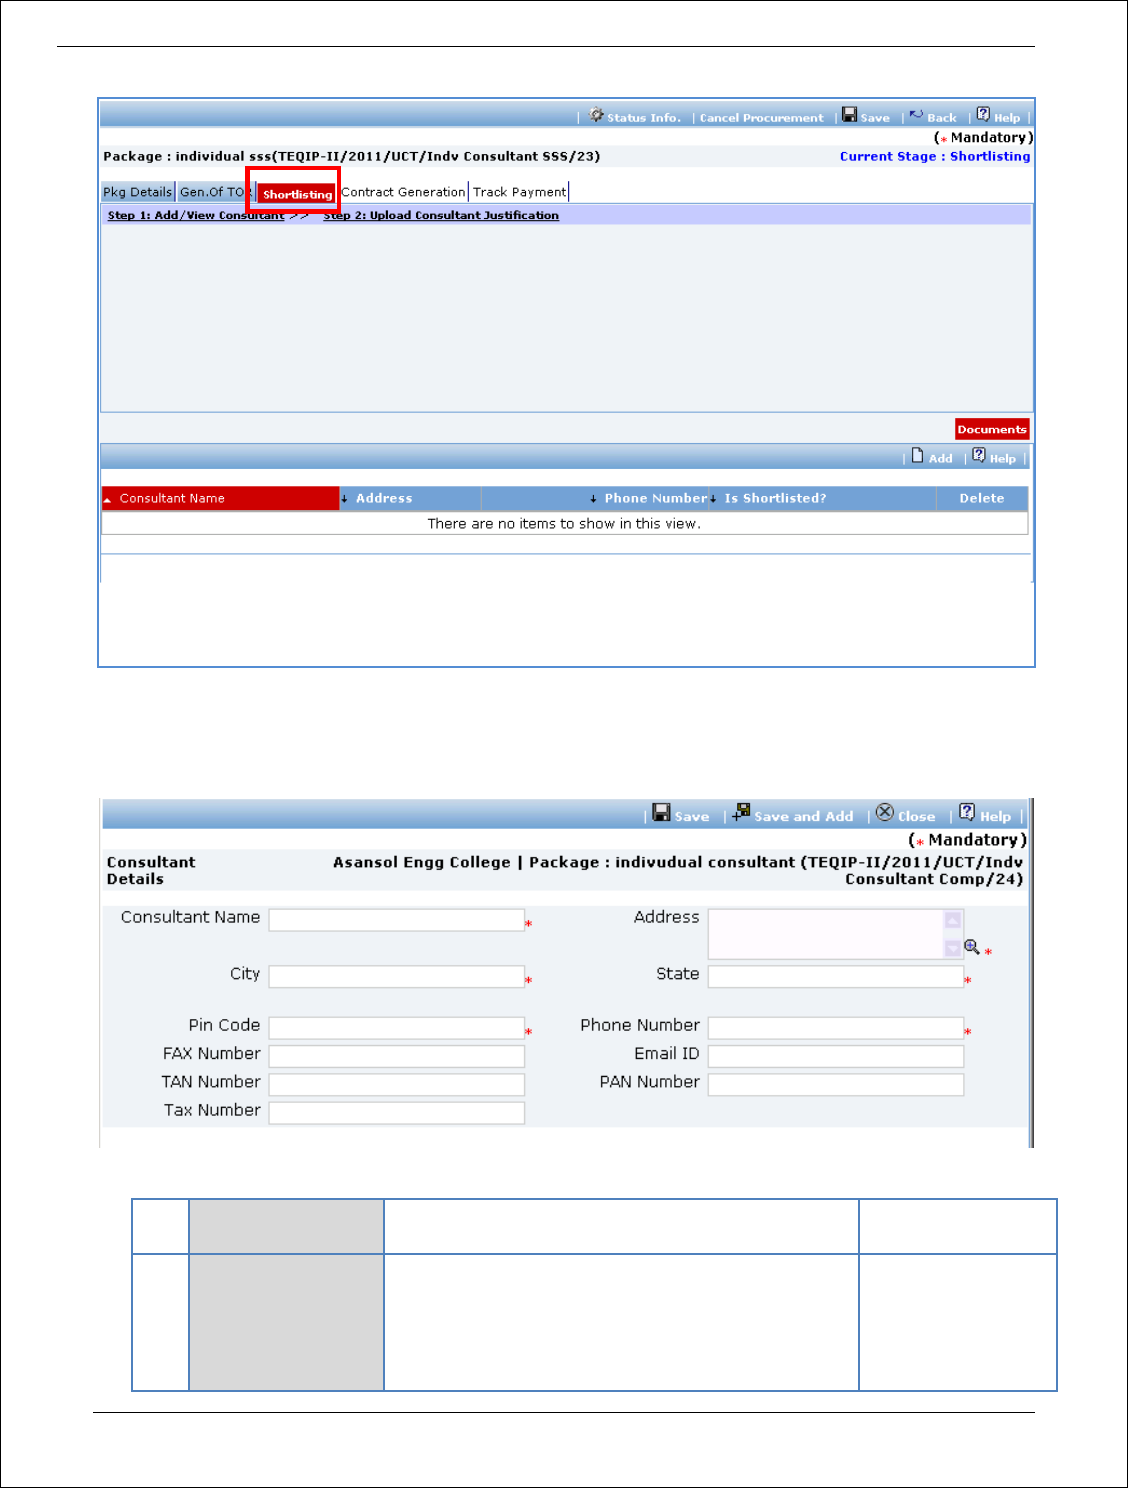This screenshot has width=1128, height=1488.
Task: Click the Consultant Name input field
Action: [397, 920]
